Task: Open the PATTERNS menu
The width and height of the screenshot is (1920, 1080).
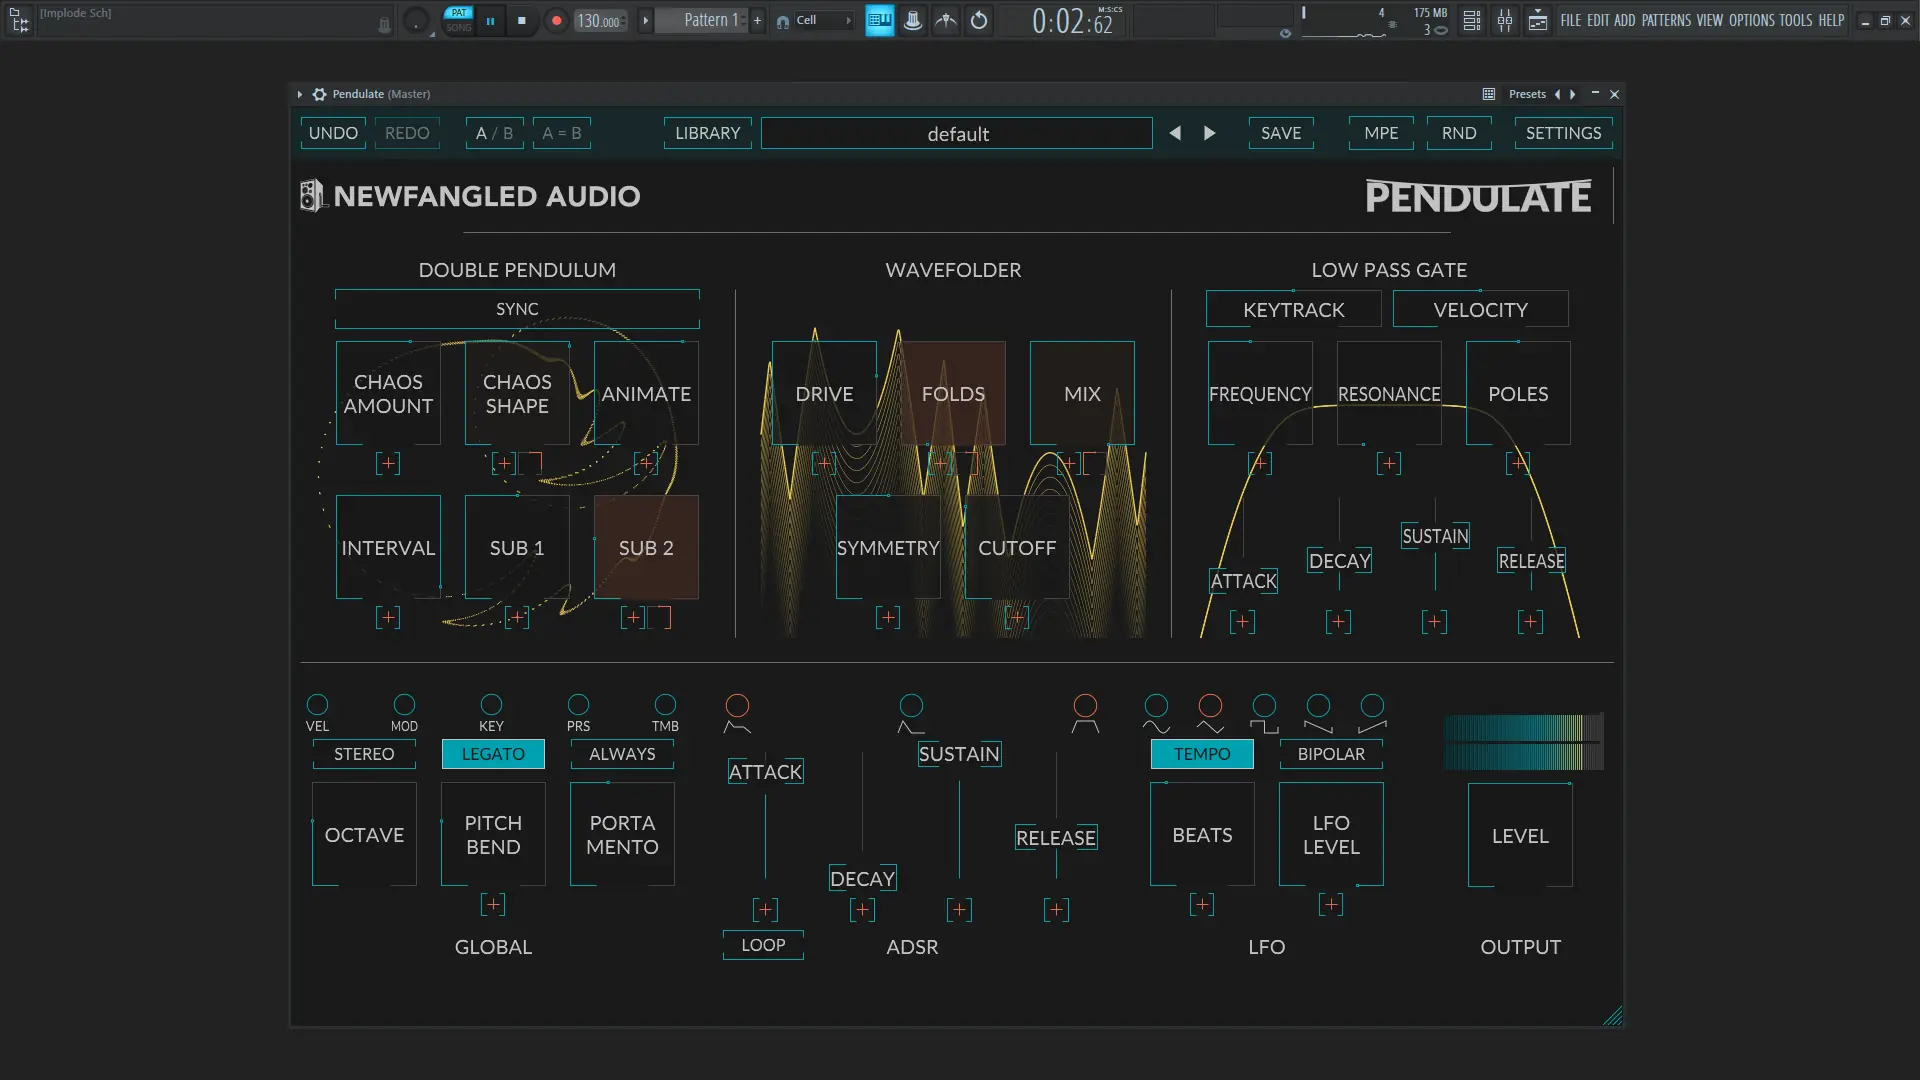Action: [1666, 20]
